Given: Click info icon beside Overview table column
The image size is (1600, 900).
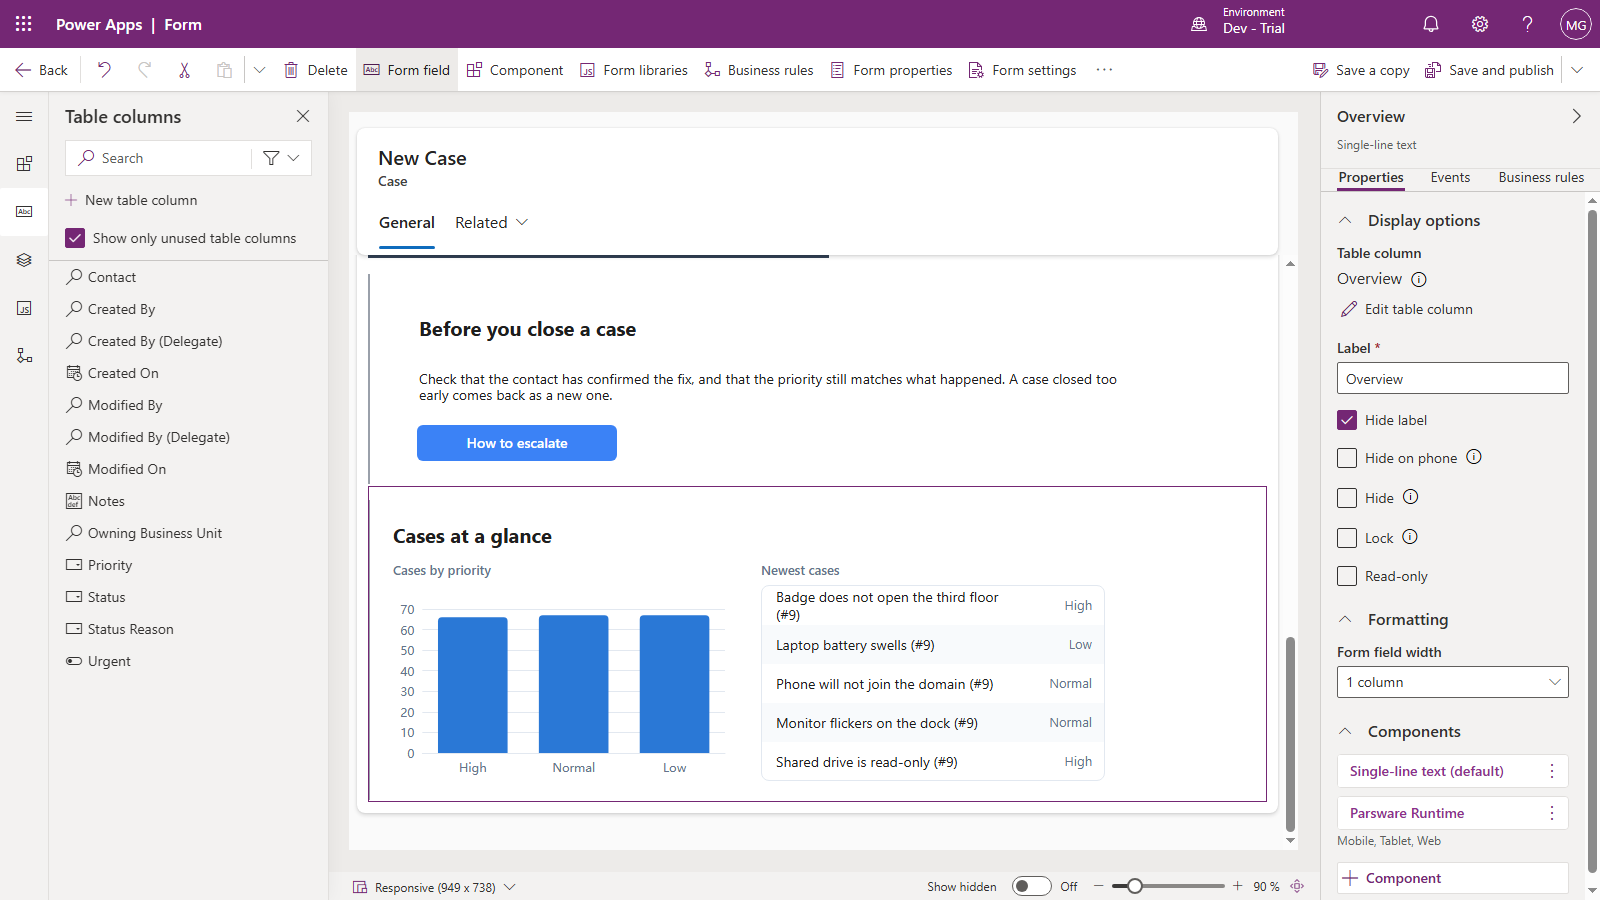Looking at the screenshot, I should click(1418, 279).
